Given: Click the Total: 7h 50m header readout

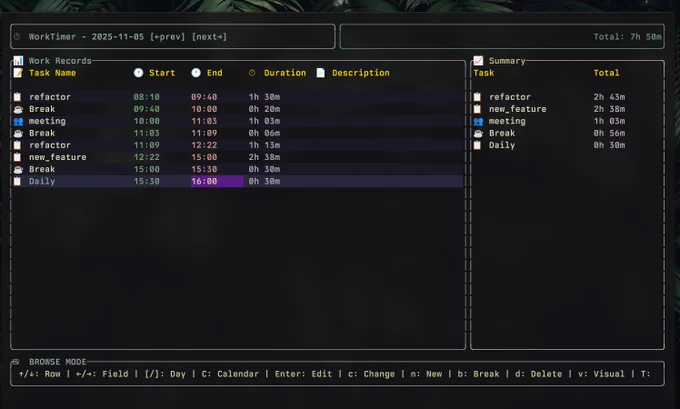Looking at the screenshot, I should [x=628, y=37].
